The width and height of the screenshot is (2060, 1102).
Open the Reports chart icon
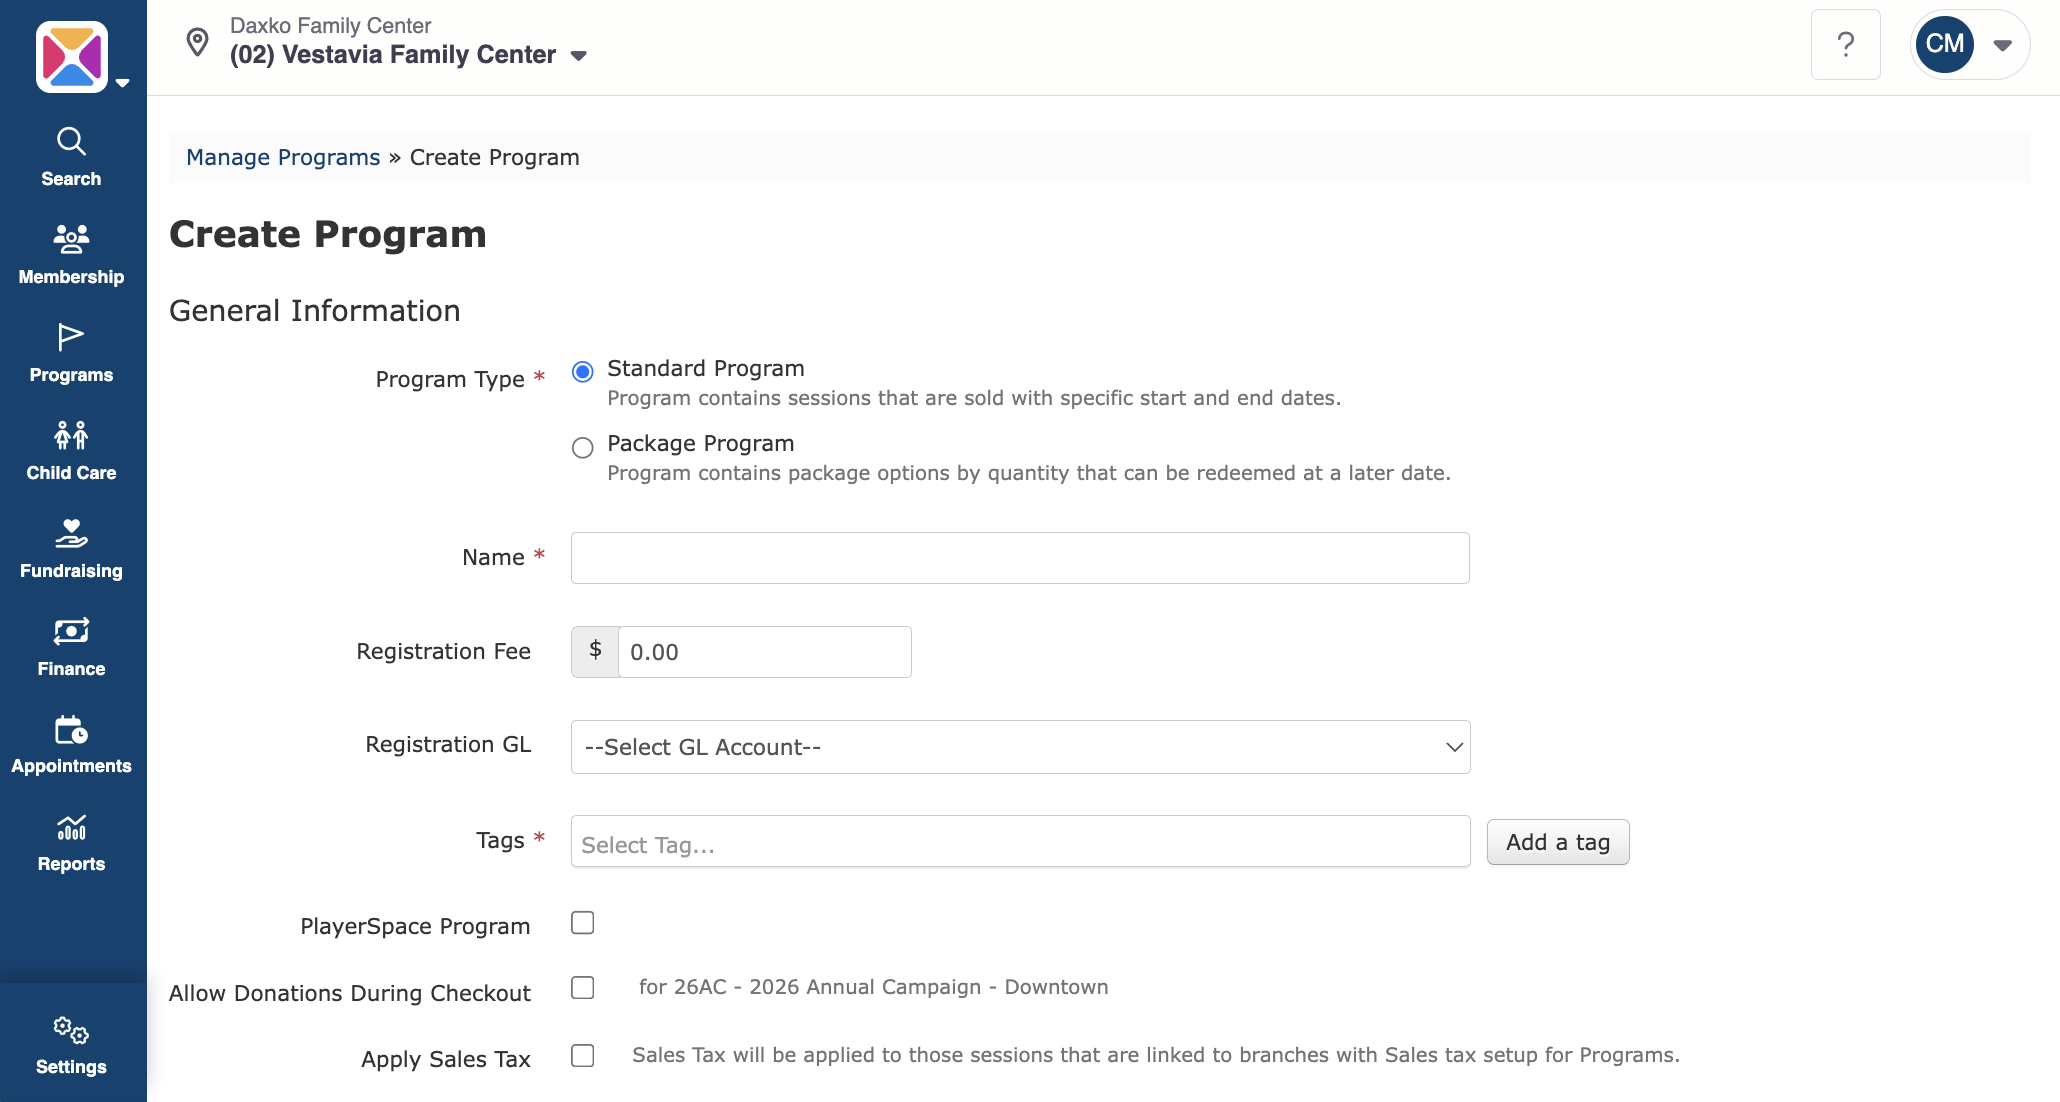coord(71,828)
